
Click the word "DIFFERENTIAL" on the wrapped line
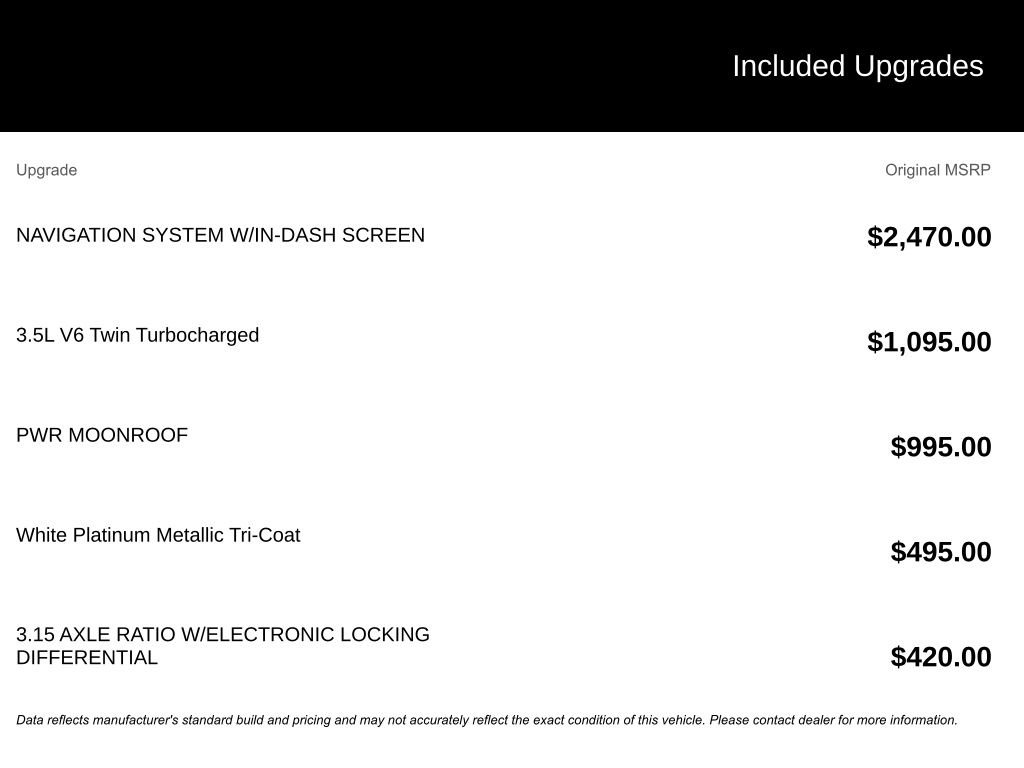87,658
